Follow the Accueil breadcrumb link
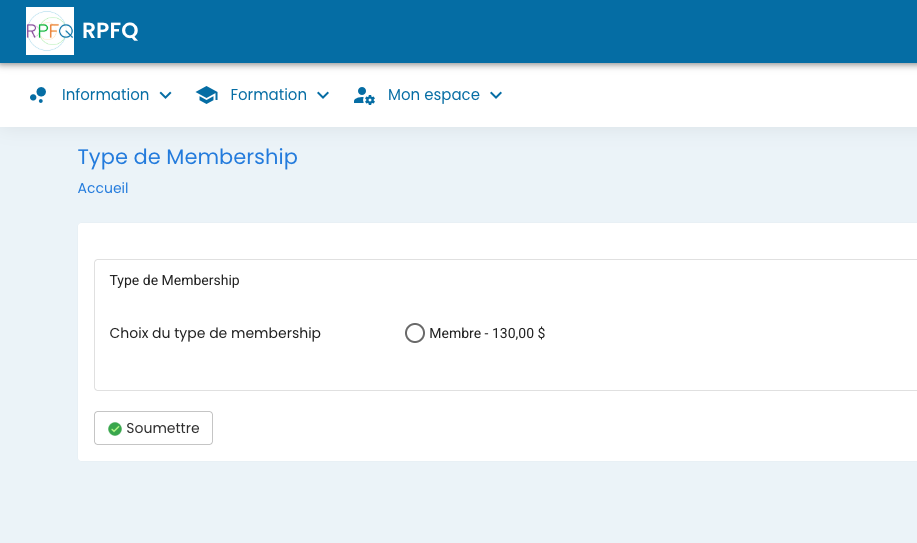 [x=103, y=188]
